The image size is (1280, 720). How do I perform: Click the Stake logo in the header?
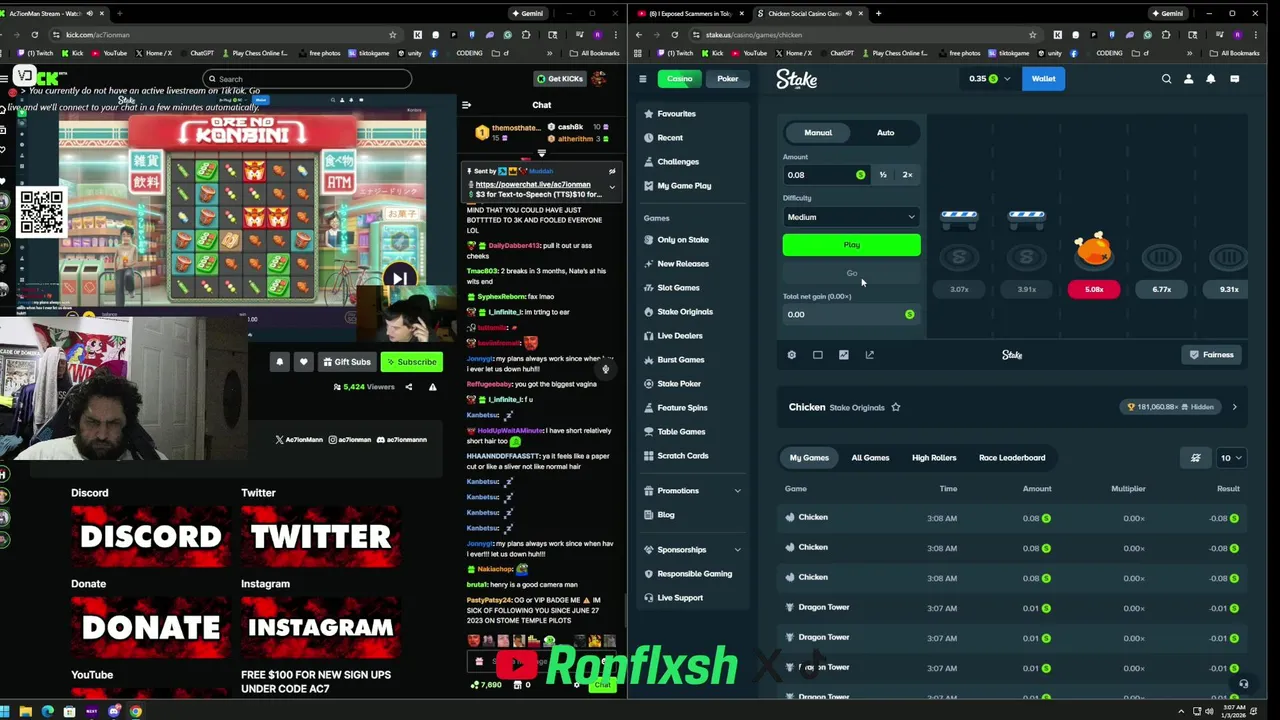pos(797,79)
